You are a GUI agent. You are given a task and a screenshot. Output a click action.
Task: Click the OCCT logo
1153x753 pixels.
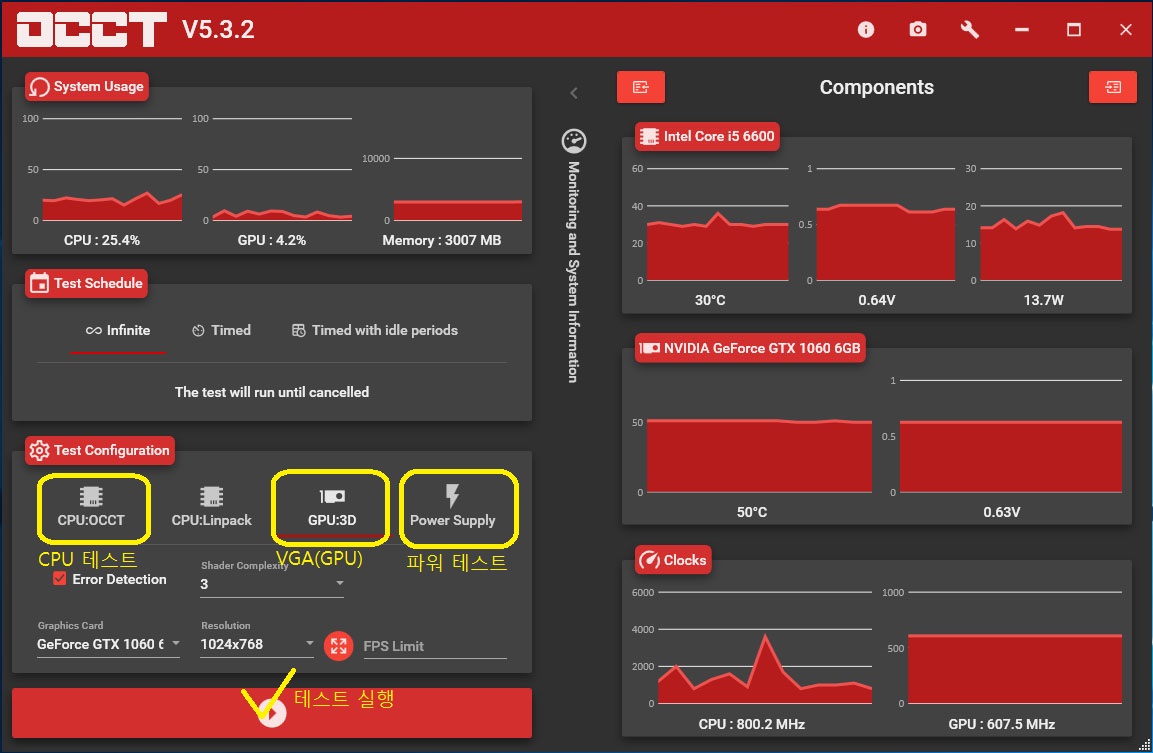pos(91,29)
